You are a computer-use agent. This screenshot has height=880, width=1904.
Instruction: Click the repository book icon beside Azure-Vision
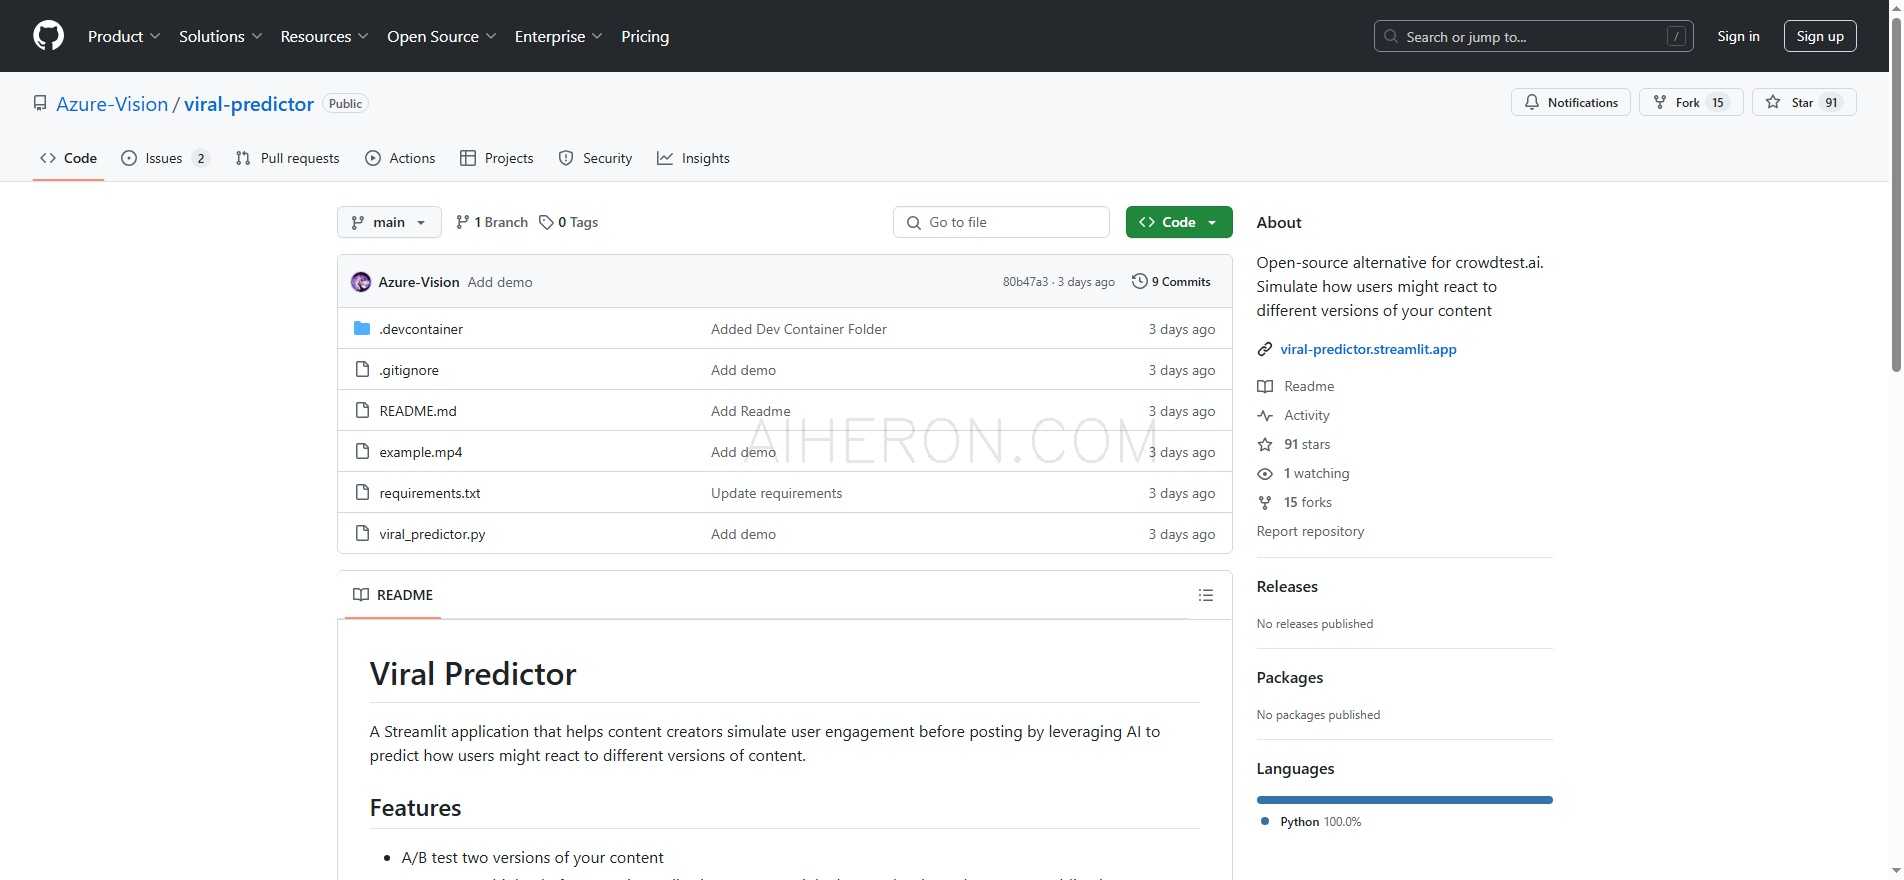click(x=40, y=103)
